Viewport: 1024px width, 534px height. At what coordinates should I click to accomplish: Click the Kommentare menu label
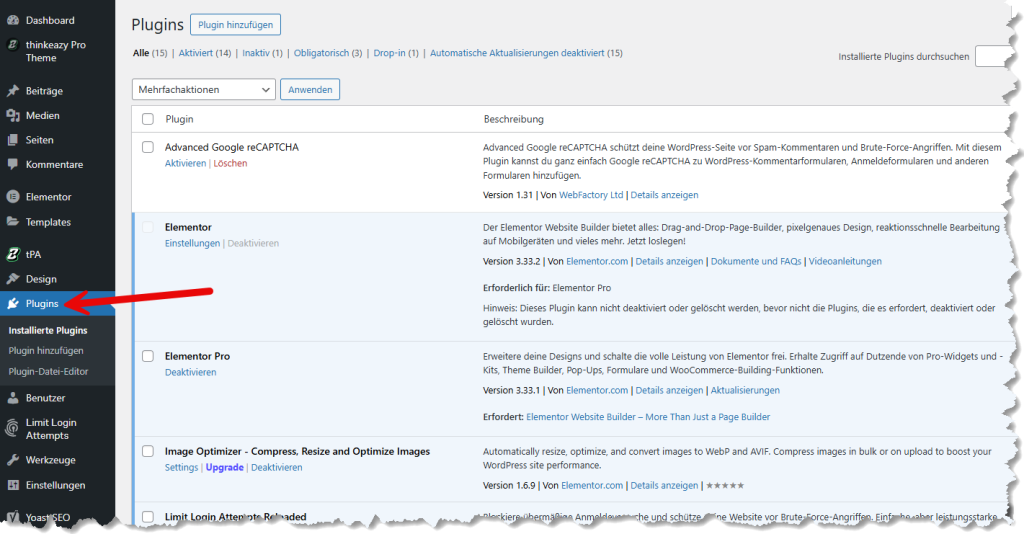pos(54,165)
